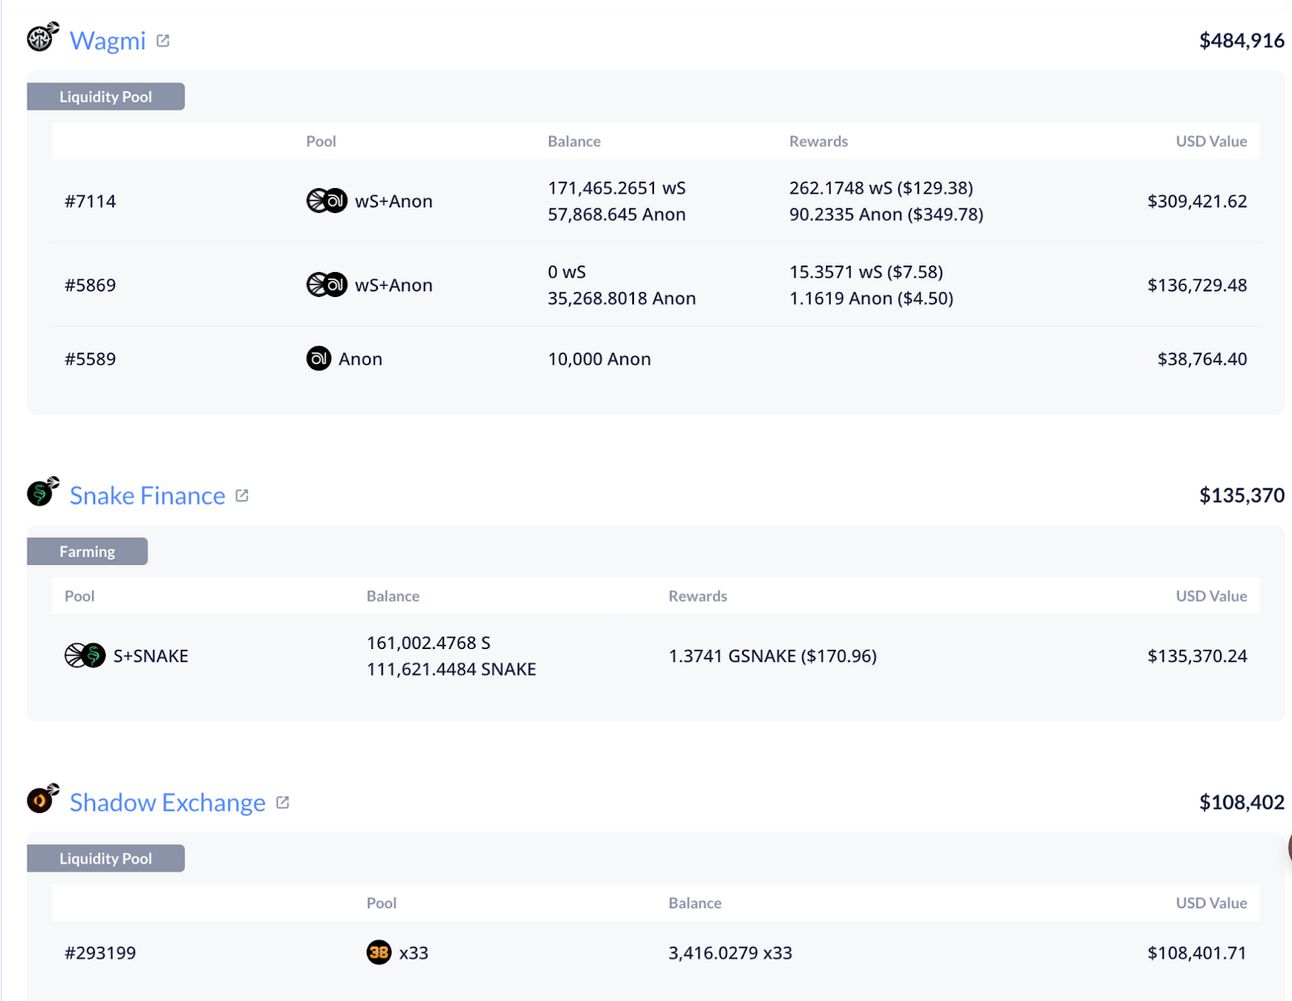
Task: Click the Anon token icon in row #5589
Action: pos(319,358)
